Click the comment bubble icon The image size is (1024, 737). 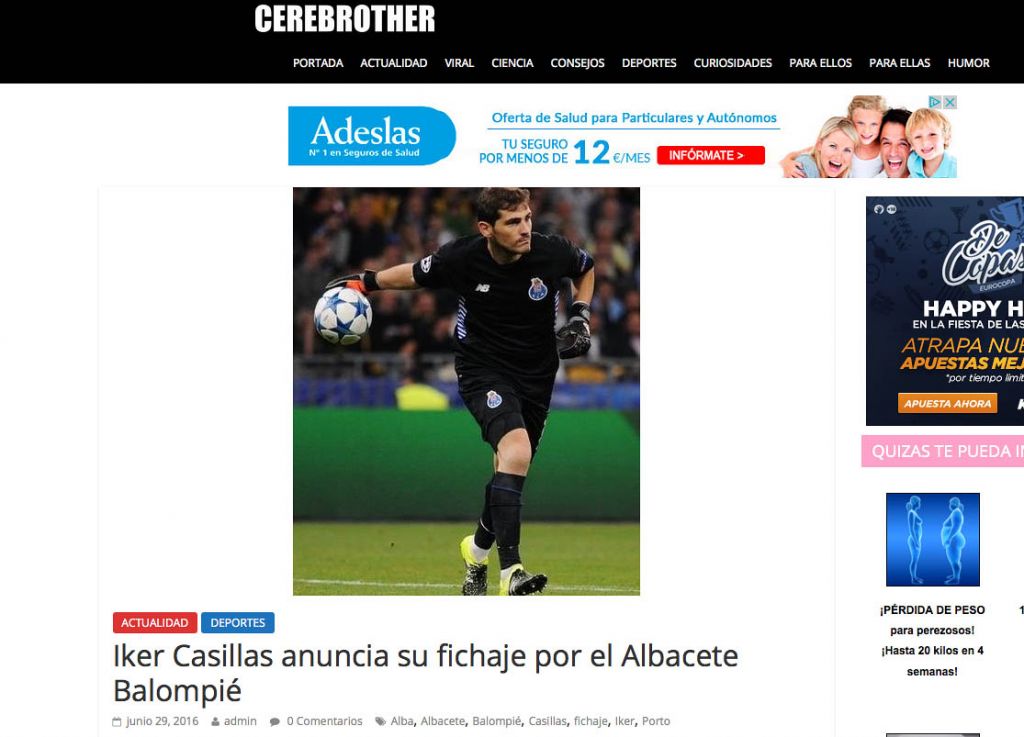(x=275, y=721)
